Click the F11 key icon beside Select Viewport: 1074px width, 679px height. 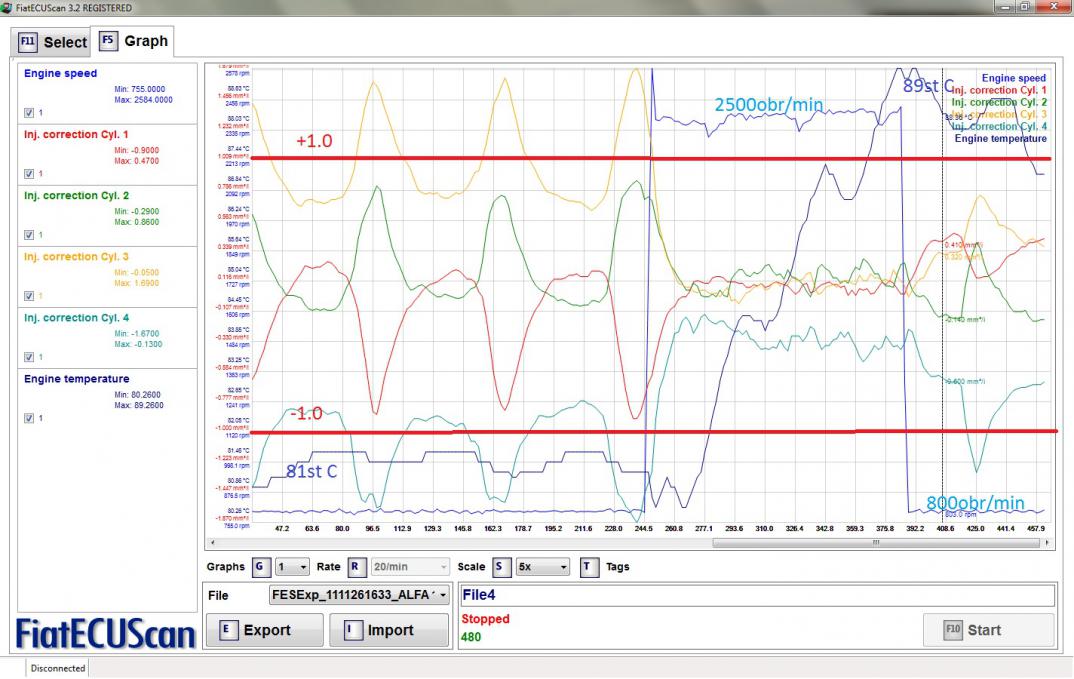tap(27, 42)
